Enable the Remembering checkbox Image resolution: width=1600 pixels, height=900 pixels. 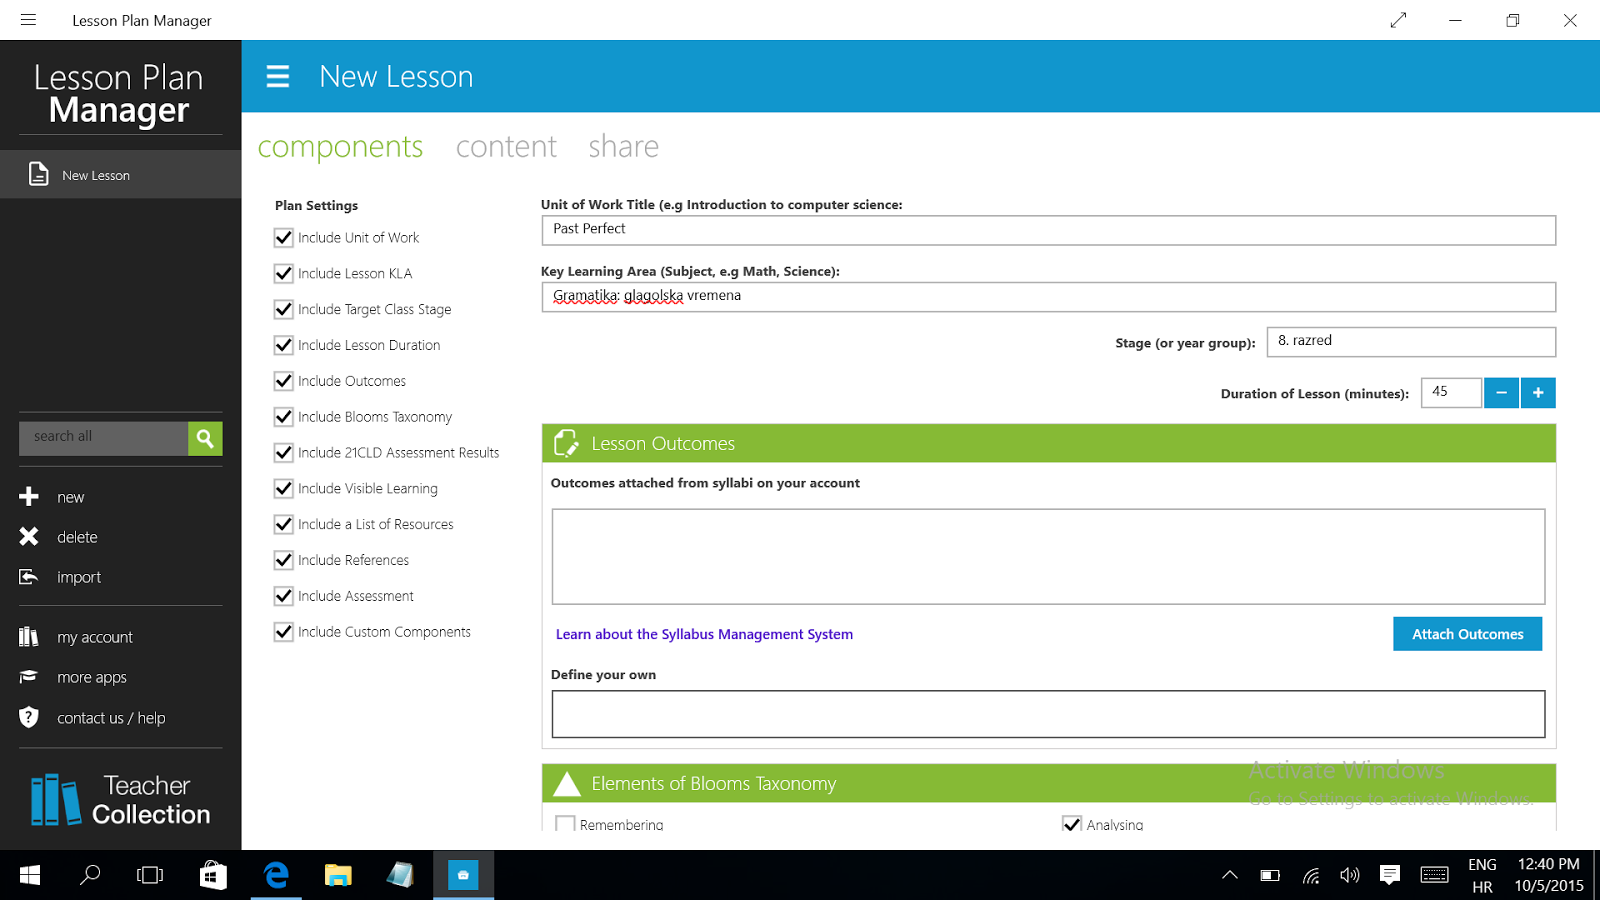tap(566, 824)
